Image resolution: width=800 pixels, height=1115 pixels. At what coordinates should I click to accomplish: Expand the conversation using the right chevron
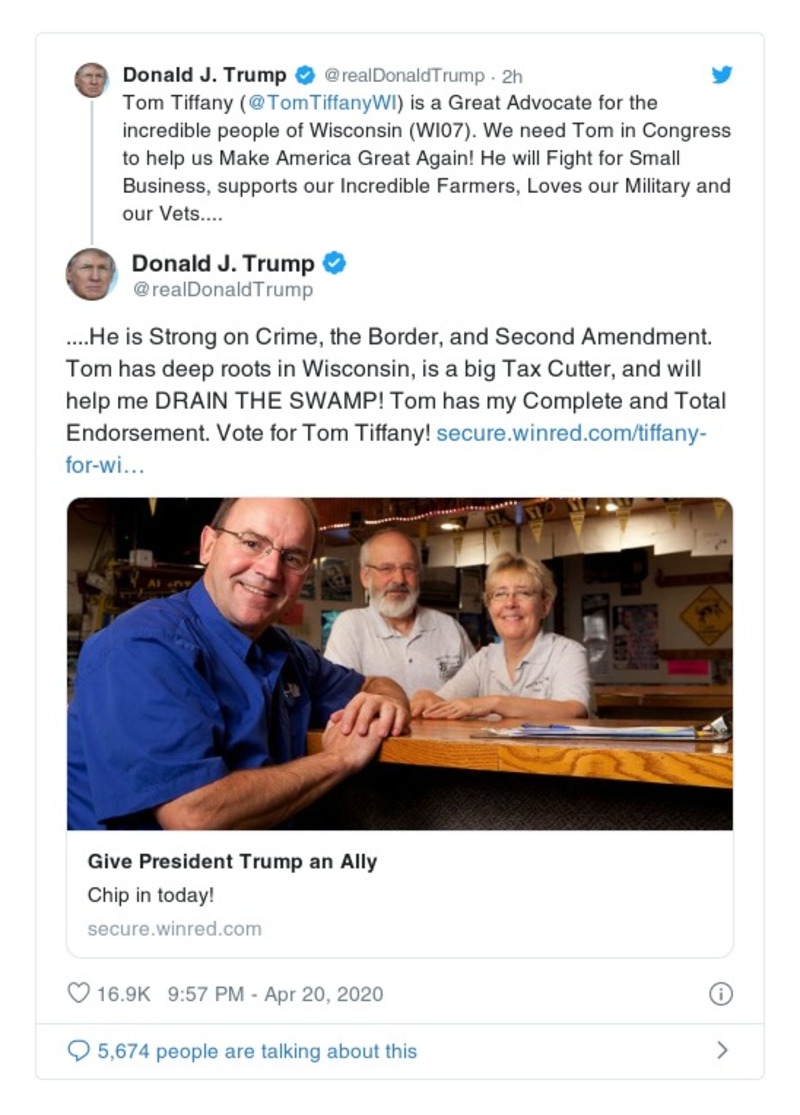tap(726, 1051)
